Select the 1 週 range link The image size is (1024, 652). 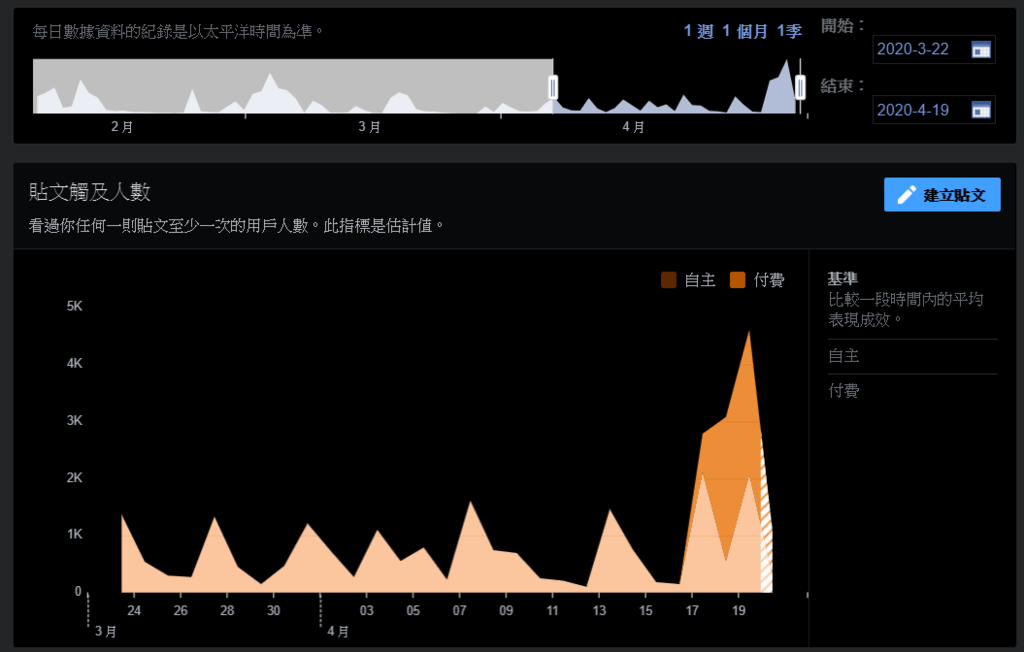(x=698, y=31)
